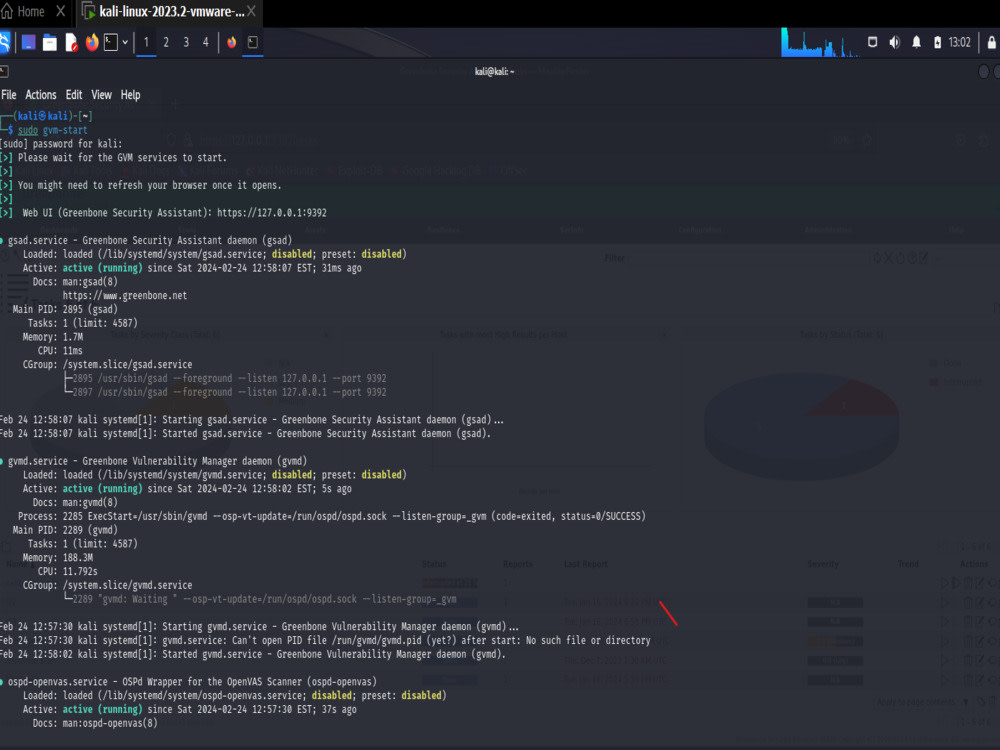Click the Greenbone Web UI URL https://127.0.0.1:9392

click(x=272, y=212)
